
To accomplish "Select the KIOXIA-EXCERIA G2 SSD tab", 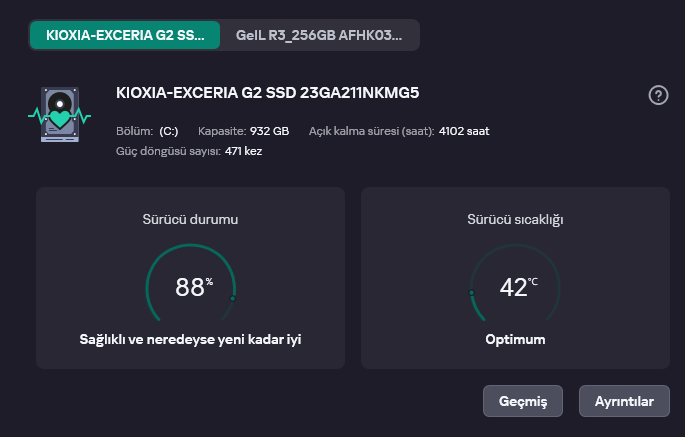I will pyautogui.click(x=125, y=35).
